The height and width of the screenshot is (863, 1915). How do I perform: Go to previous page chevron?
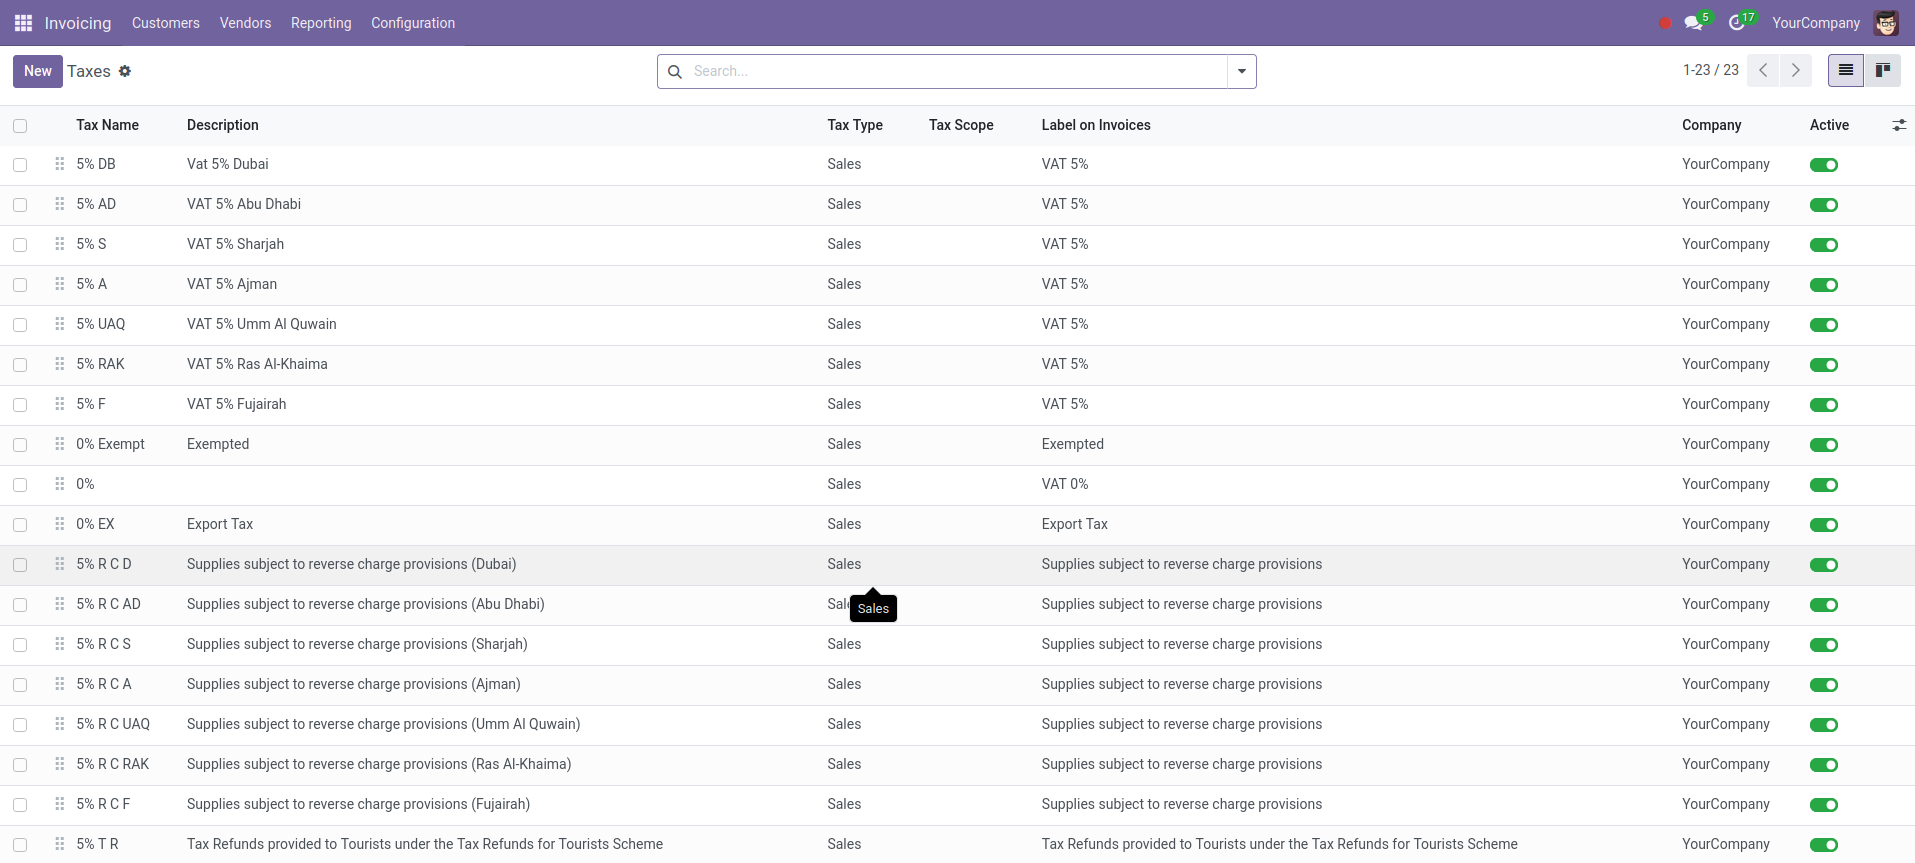coord(1763,71)
